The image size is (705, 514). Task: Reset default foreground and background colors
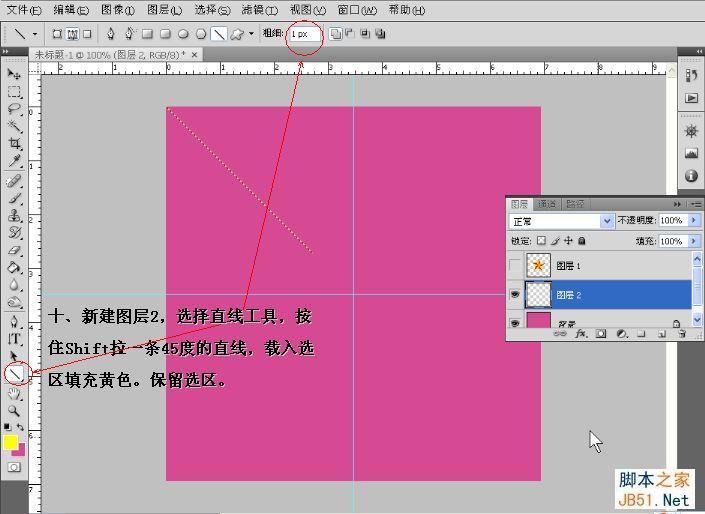tap(7, 426)
